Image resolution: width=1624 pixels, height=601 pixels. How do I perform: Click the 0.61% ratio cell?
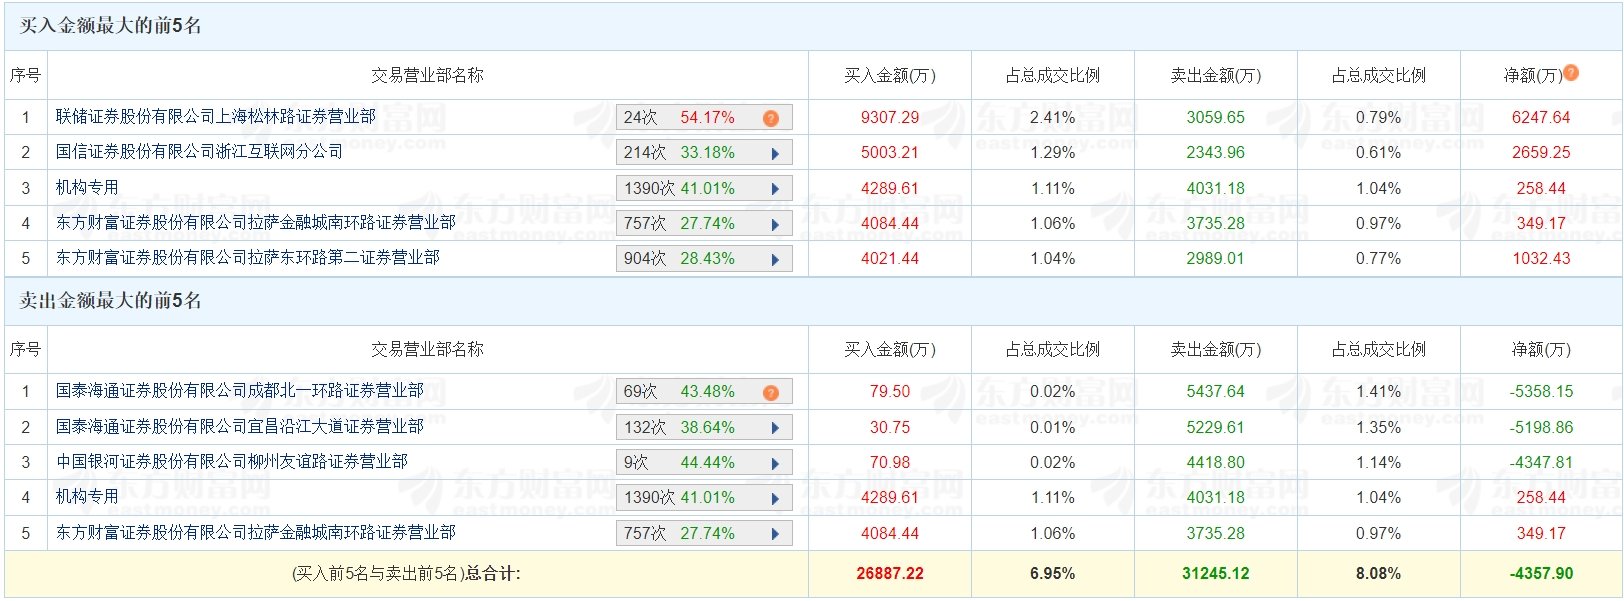tap(1378, 152)
